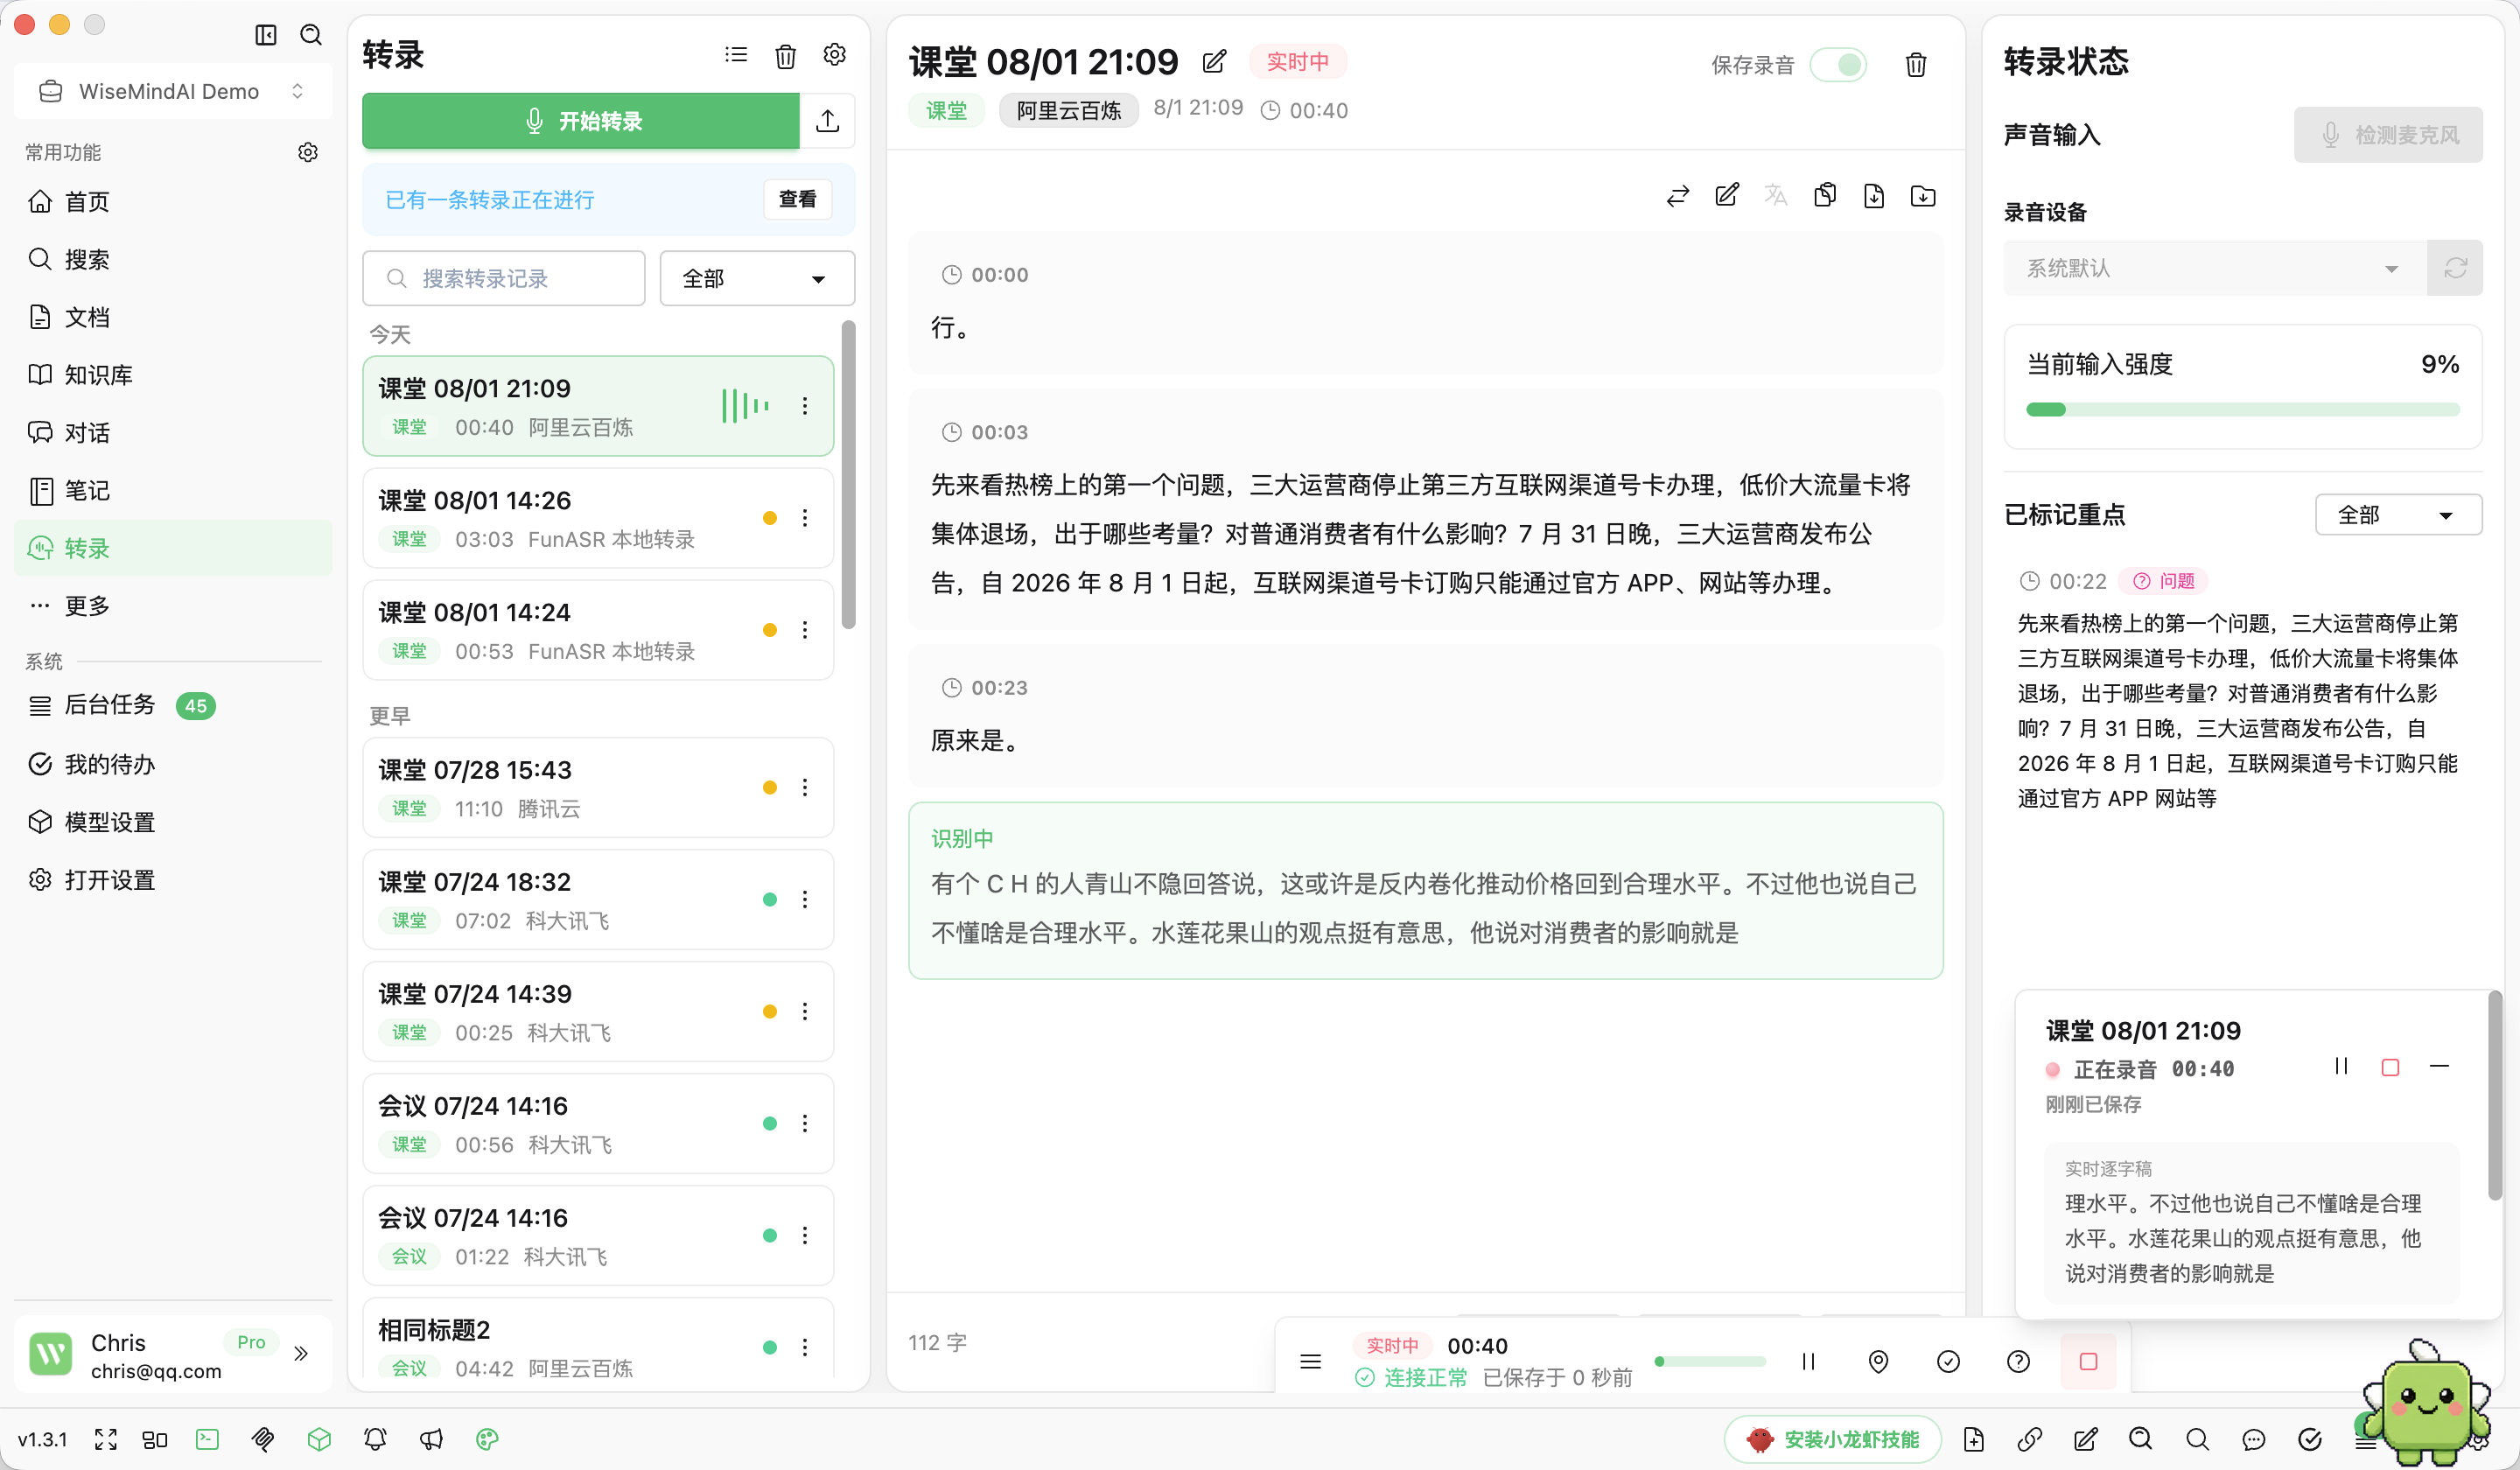Open 知识库 in the sidebar
This screenshot has width=2520, height=1470.
173,375
